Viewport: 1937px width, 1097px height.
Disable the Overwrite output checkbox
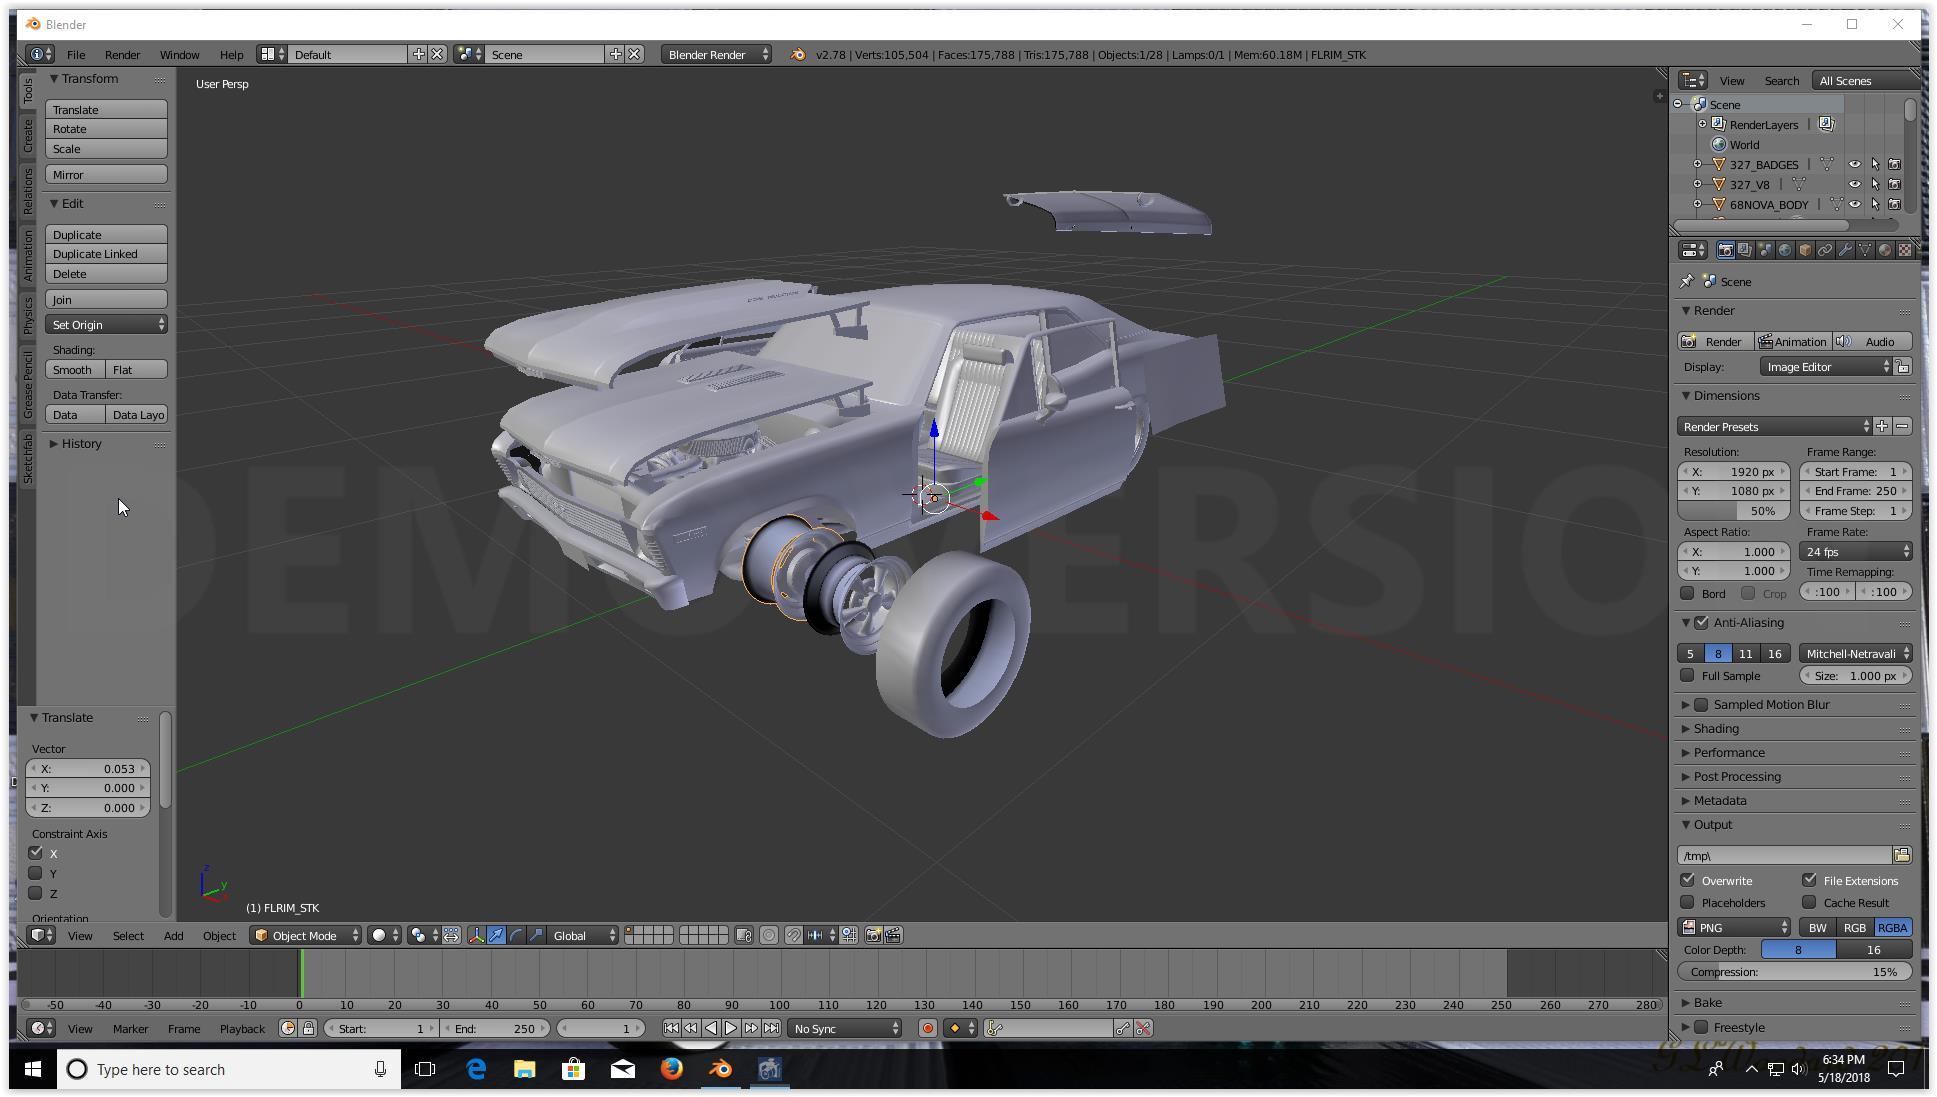point(1688,880)
